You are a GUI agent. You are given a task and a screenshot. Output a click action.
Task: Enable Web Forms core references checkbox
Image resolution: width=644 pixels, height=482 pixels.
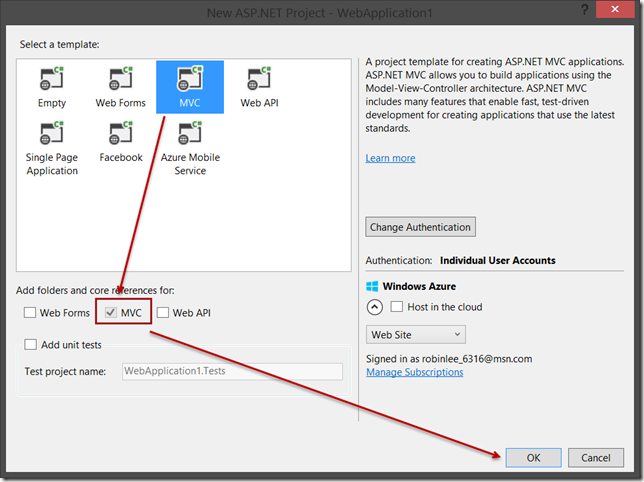click(x=30, y=312)
